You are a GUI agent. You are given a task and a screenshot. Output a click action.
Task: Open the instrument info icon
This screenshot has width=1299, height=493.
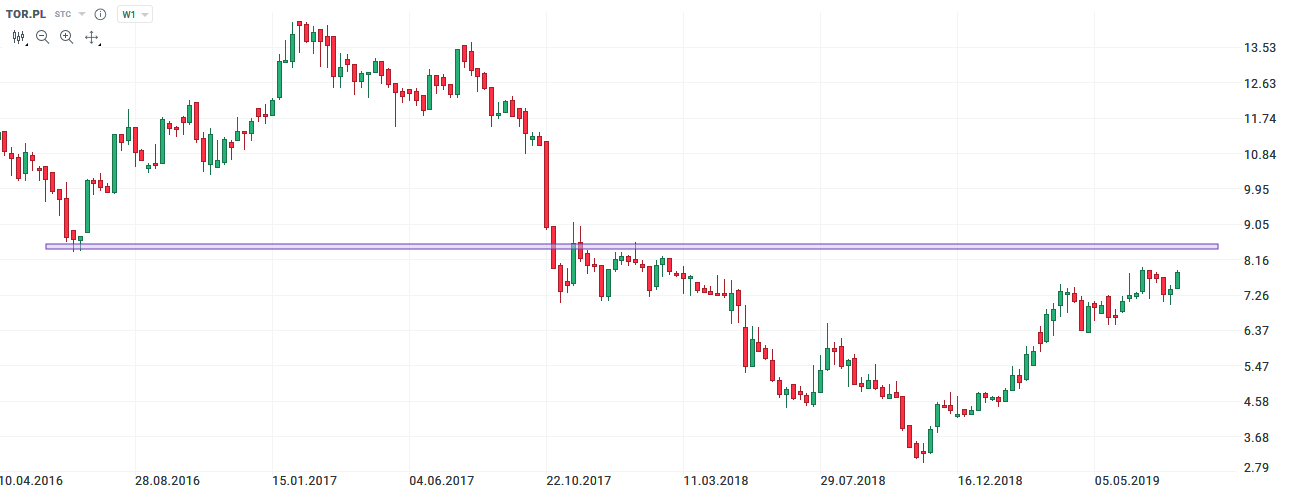[x=100, y=15]
